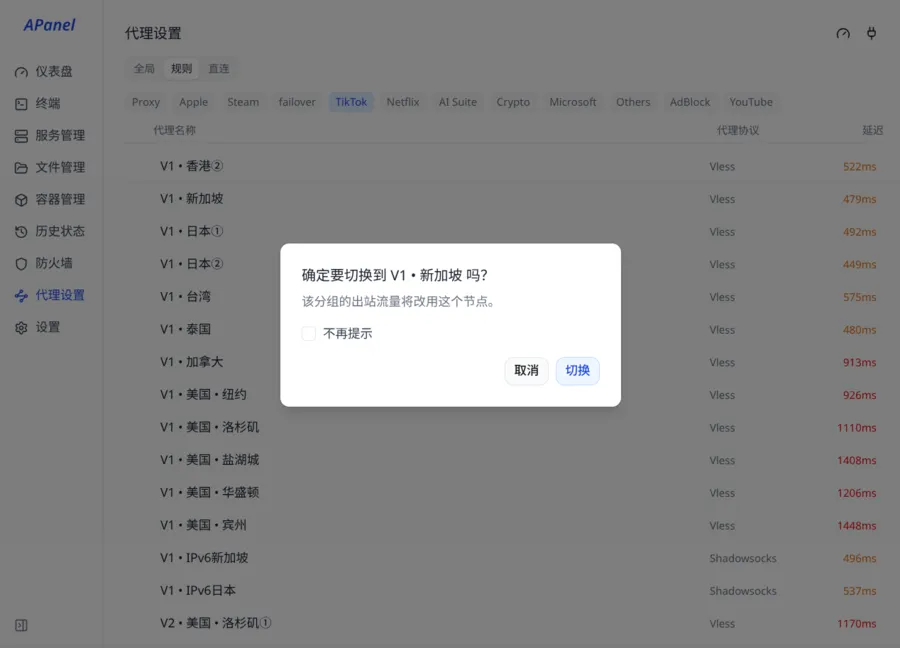Click the 代理协议 column header

(738, 131)
